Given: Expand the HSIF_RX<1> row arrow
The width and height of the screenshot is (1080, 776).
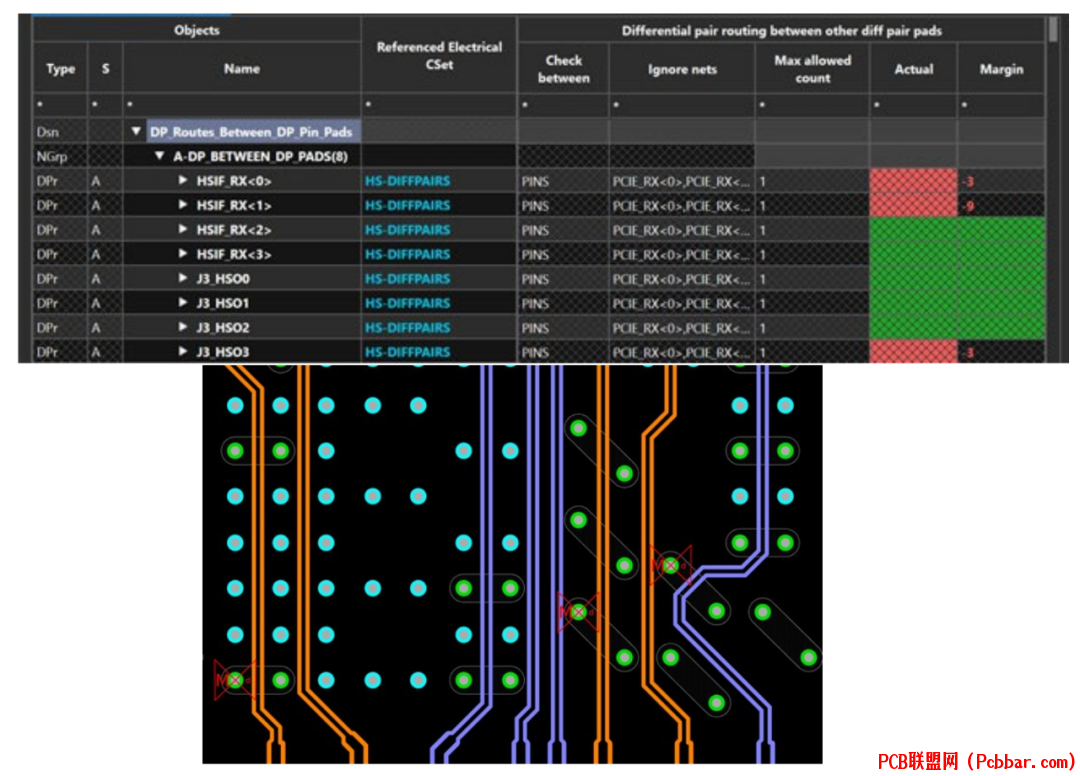Looking at the screenshot, I should click(183, 205).
